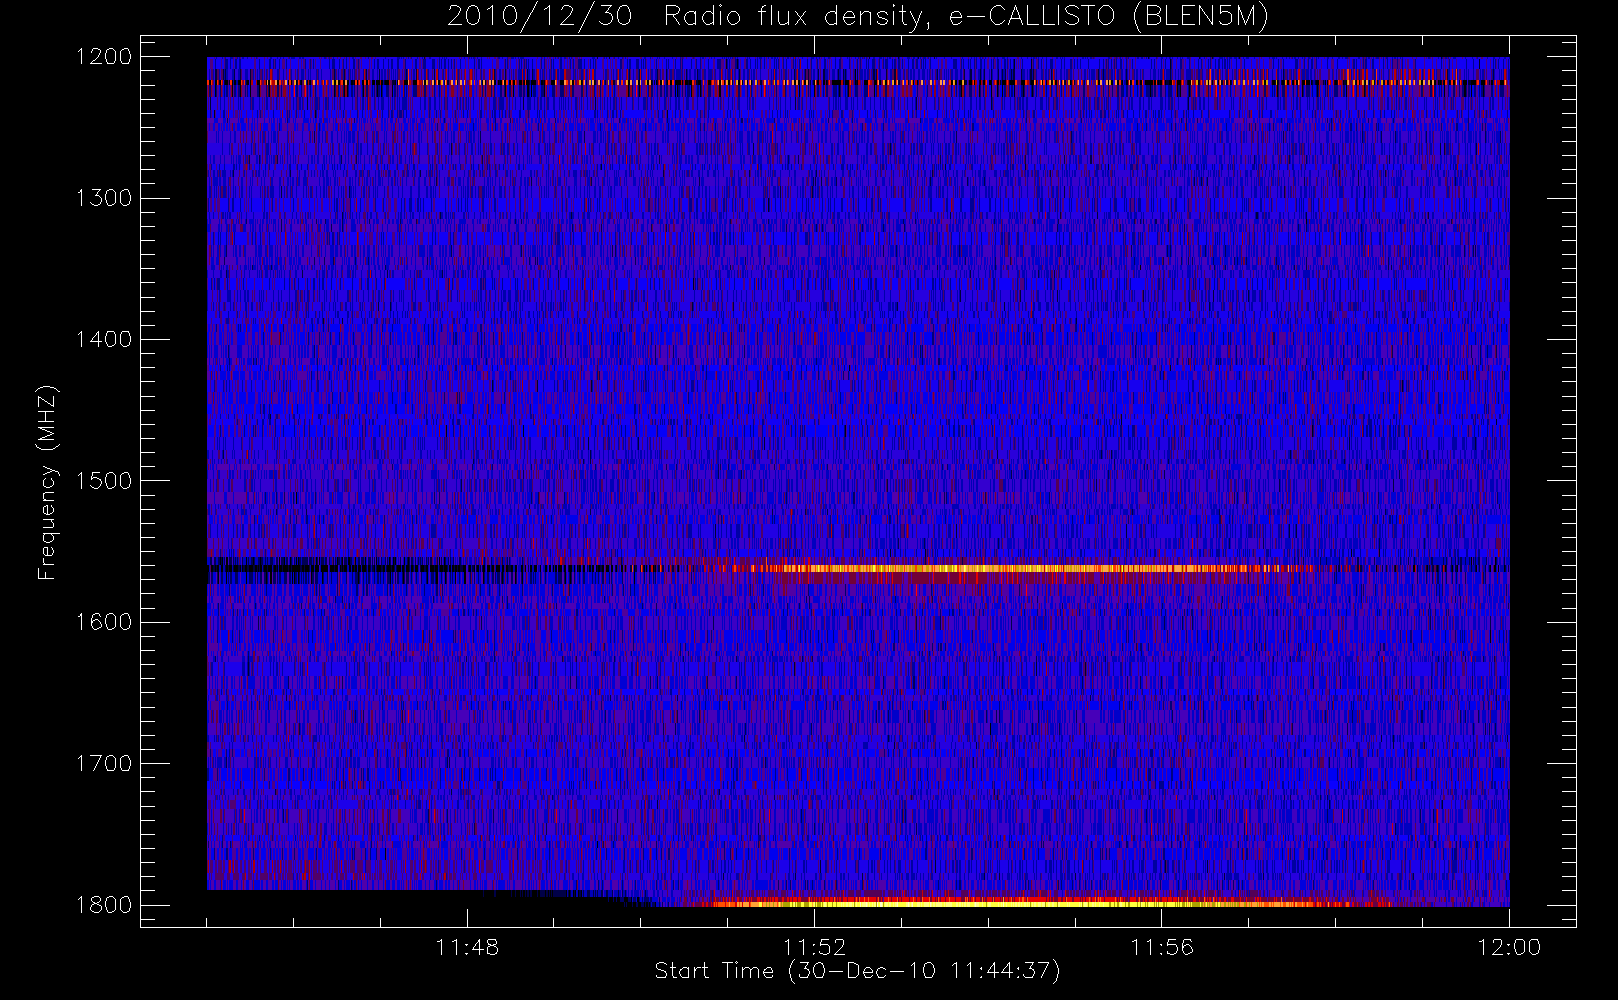Select the 1500 frequency tick label
1618x1000 pixels.
[x=104, y=481]
